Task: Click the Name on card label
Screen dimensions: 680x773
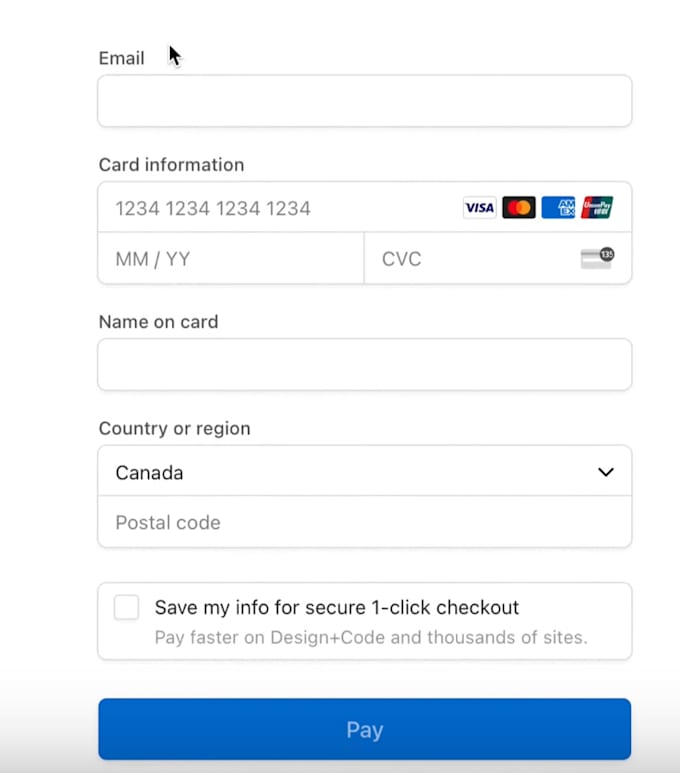Action: [x=158, y=322]
